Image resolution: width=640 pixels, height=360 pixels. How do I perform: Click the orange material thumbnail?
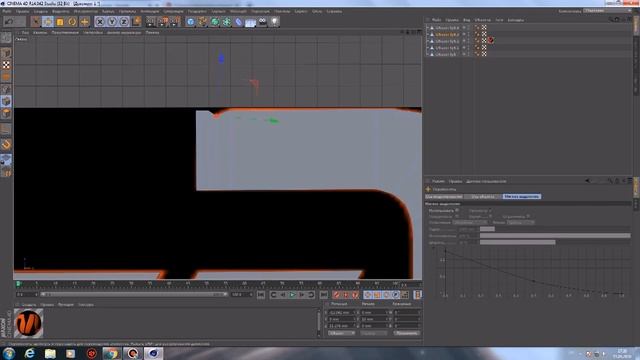pyautogui.click(x=28, y=323)
